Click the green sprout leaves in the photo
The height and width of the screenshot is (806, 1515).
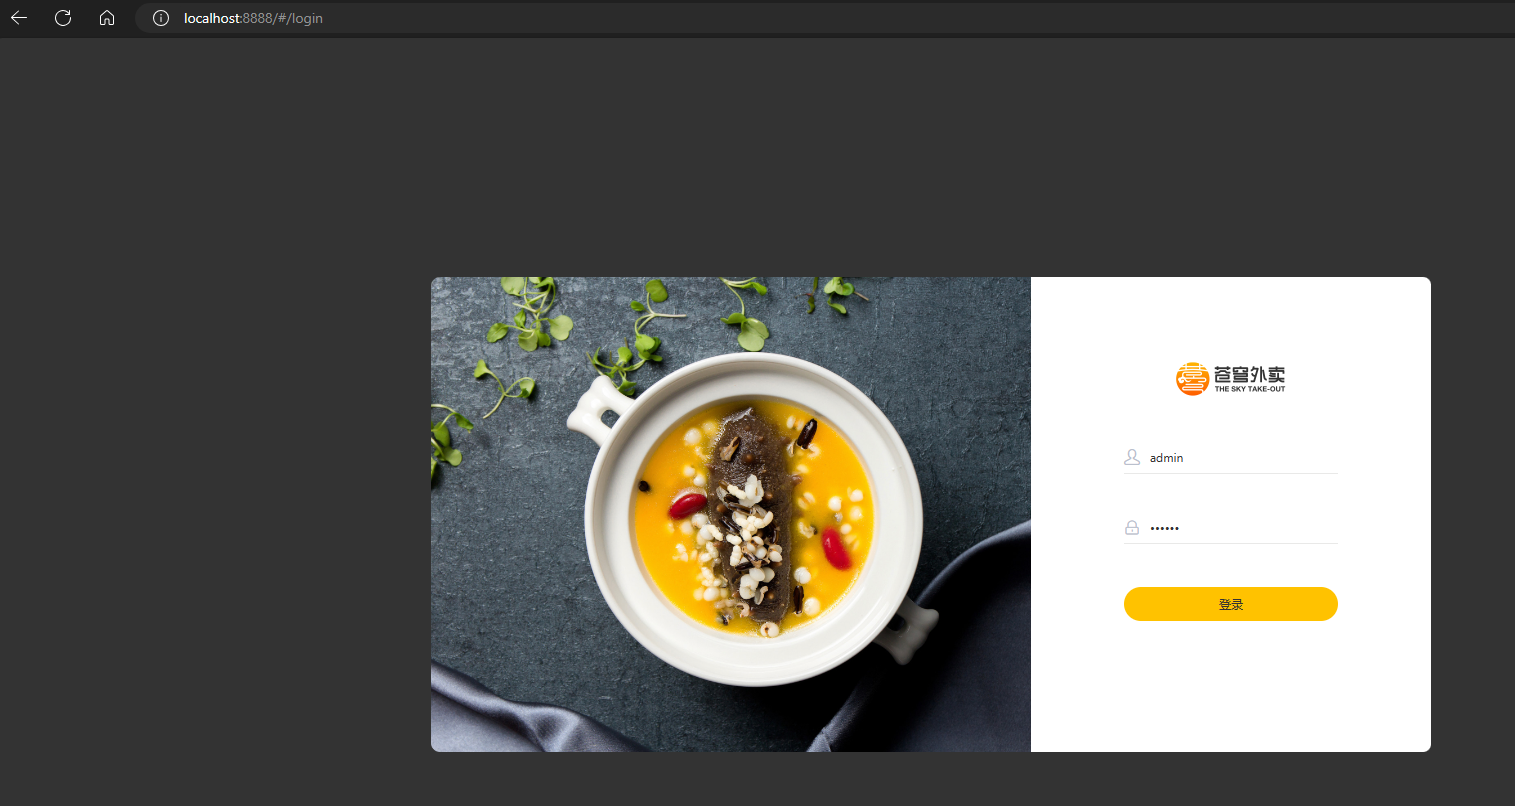pyautogui.click(x=530, y=320)
